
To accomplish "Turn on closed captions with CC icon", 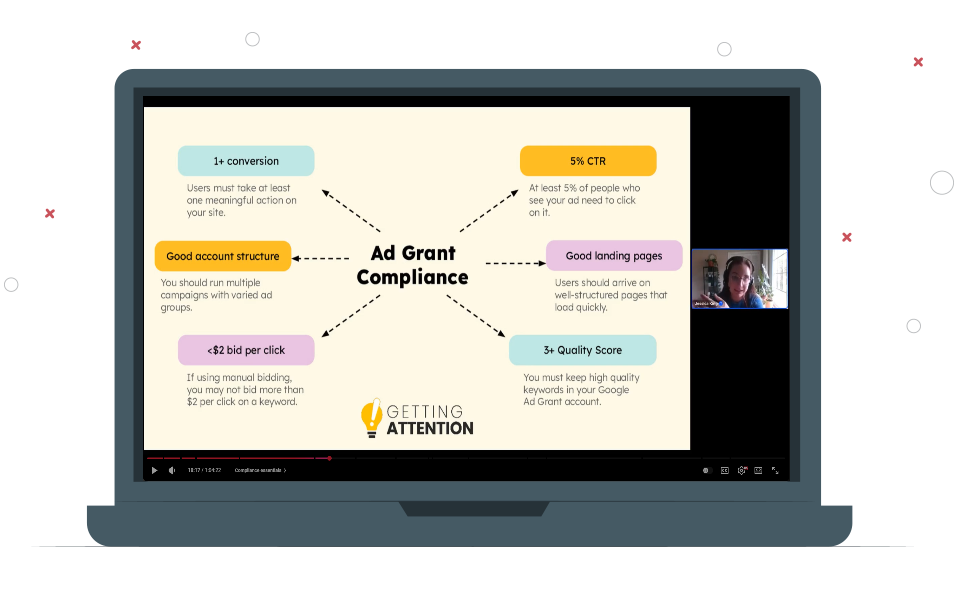I will tap(725, 470).
